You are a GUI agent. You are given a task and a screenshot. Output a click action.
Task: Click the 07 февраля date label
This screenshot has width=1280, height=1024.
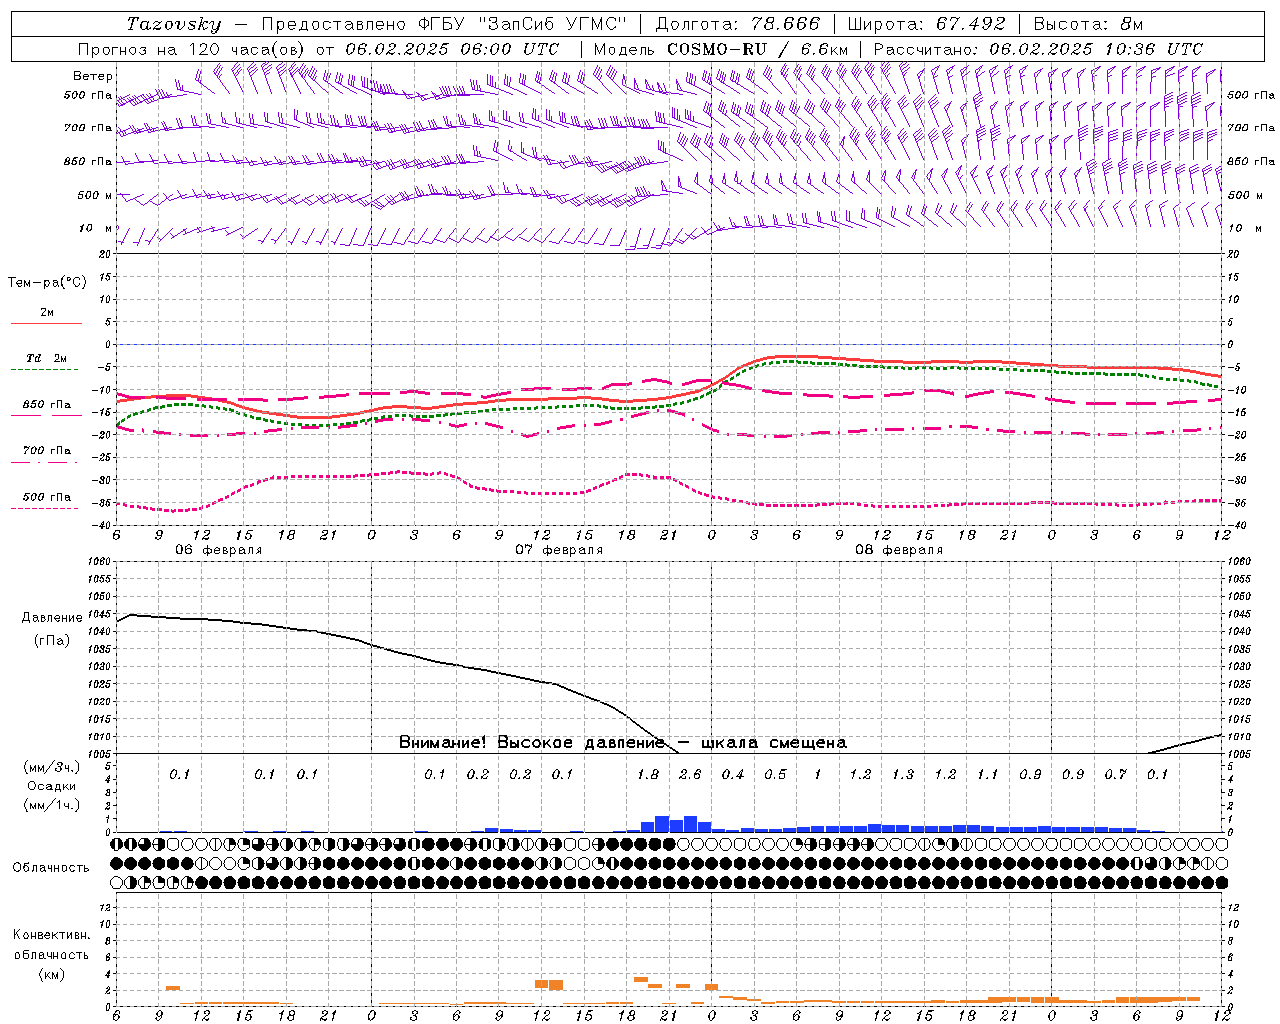559,550
